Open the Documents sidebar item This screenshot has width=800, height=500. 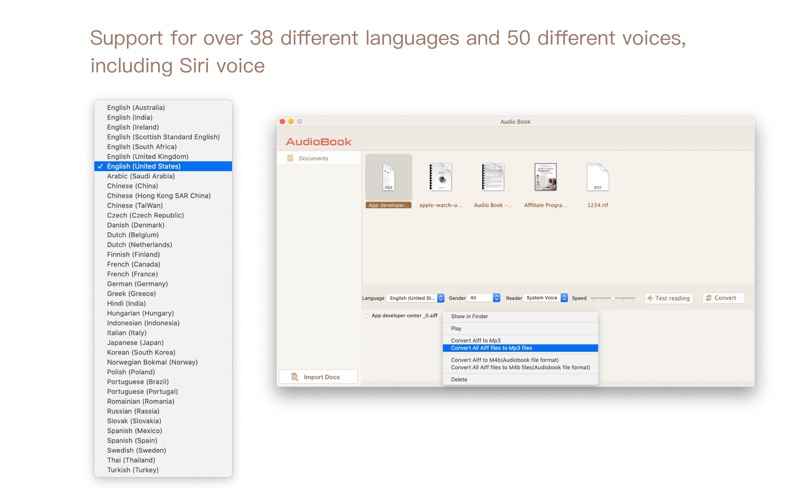pos(319,158)
